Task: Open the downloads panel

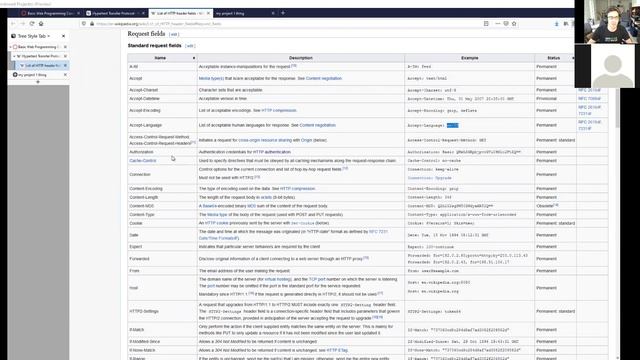Action: pyautogui.click(x=556, y=24)
